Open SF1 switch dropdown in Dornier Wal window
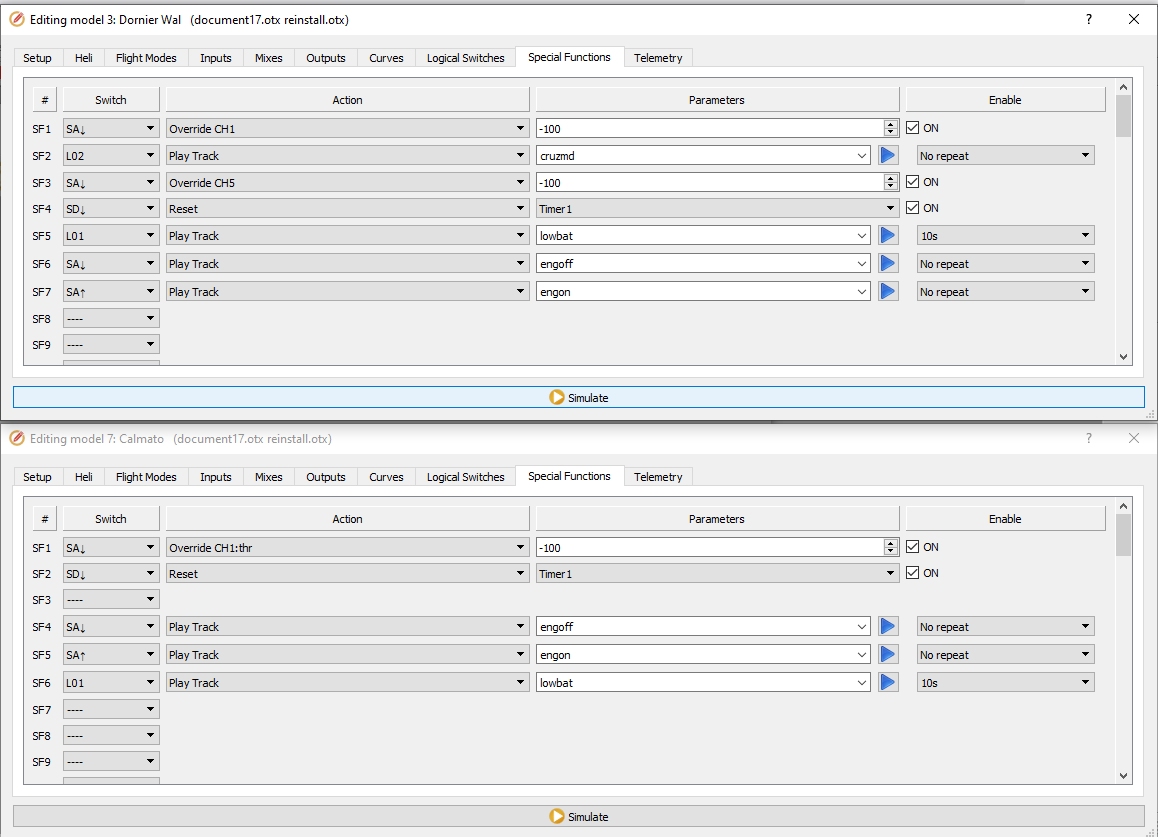 [111, 129]
